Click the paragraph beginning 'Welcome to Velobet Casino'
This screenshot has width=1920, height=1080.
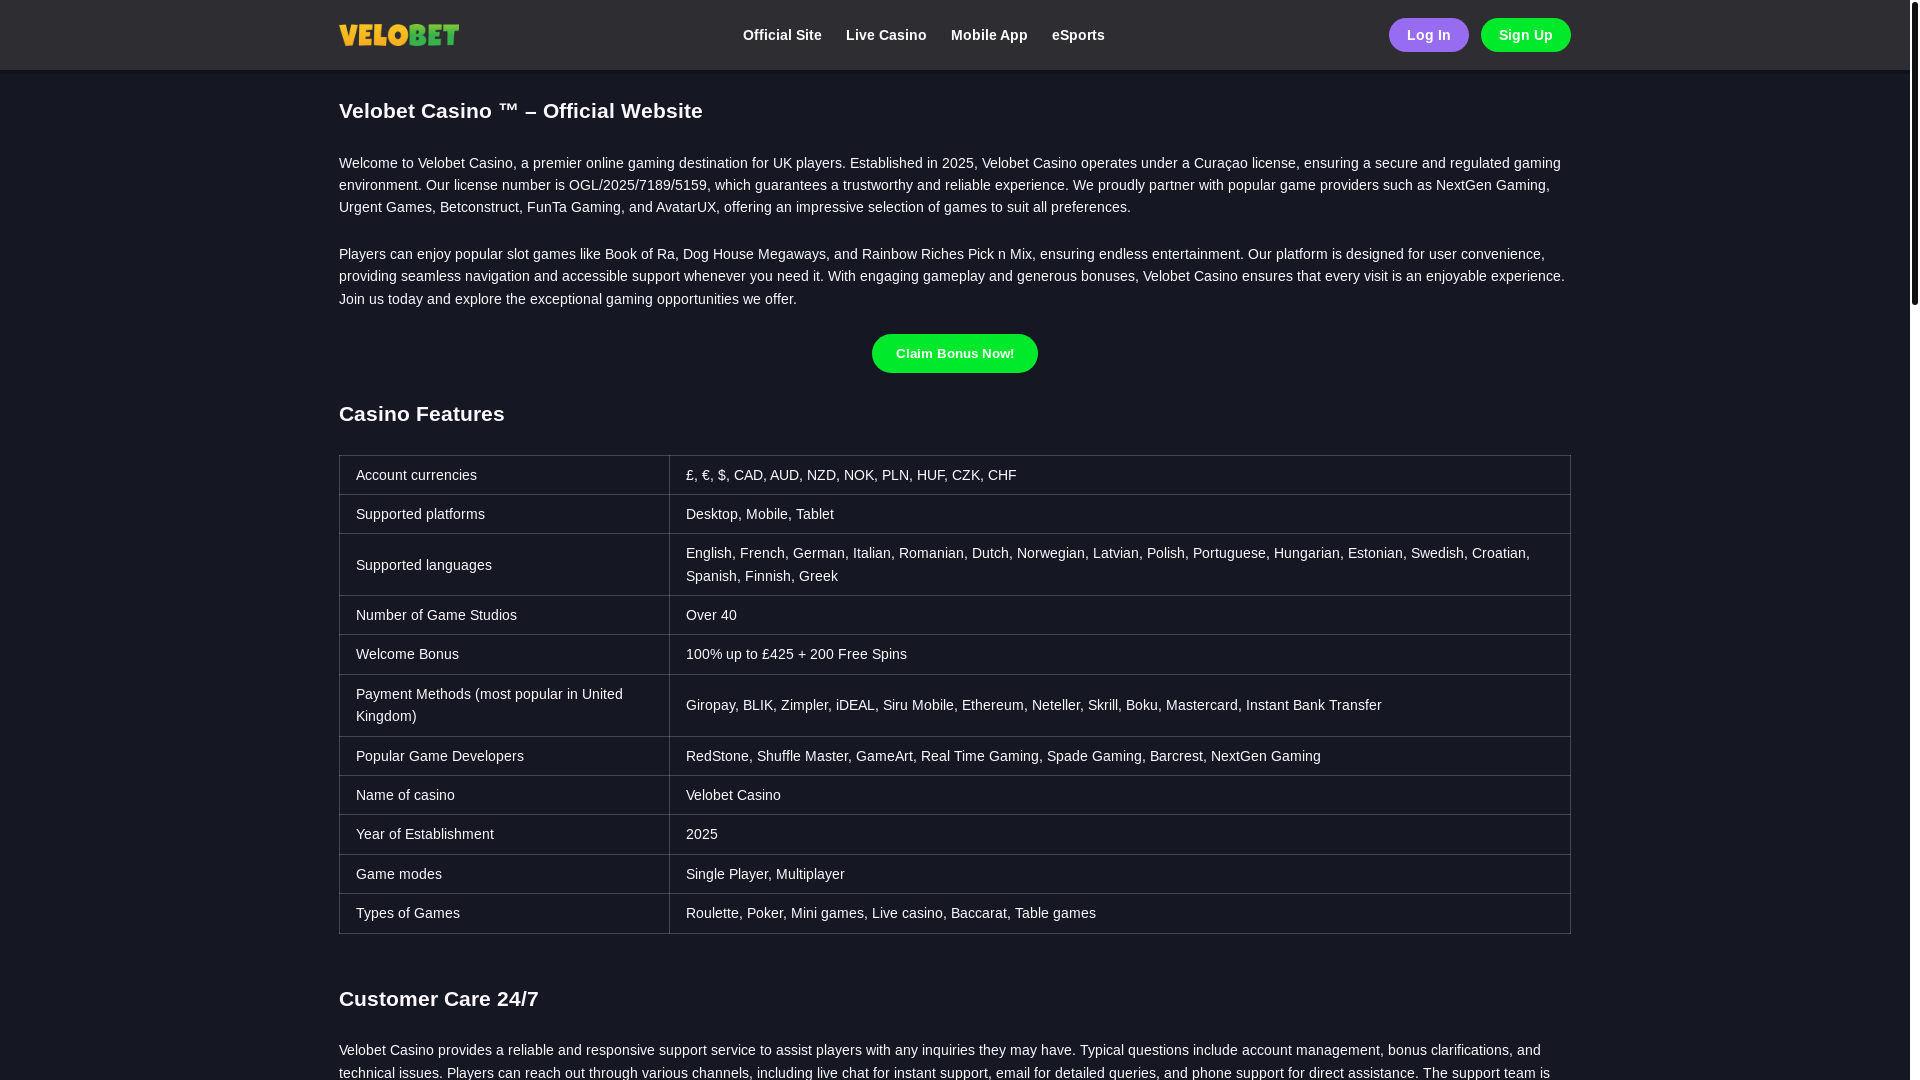(954, 185)
